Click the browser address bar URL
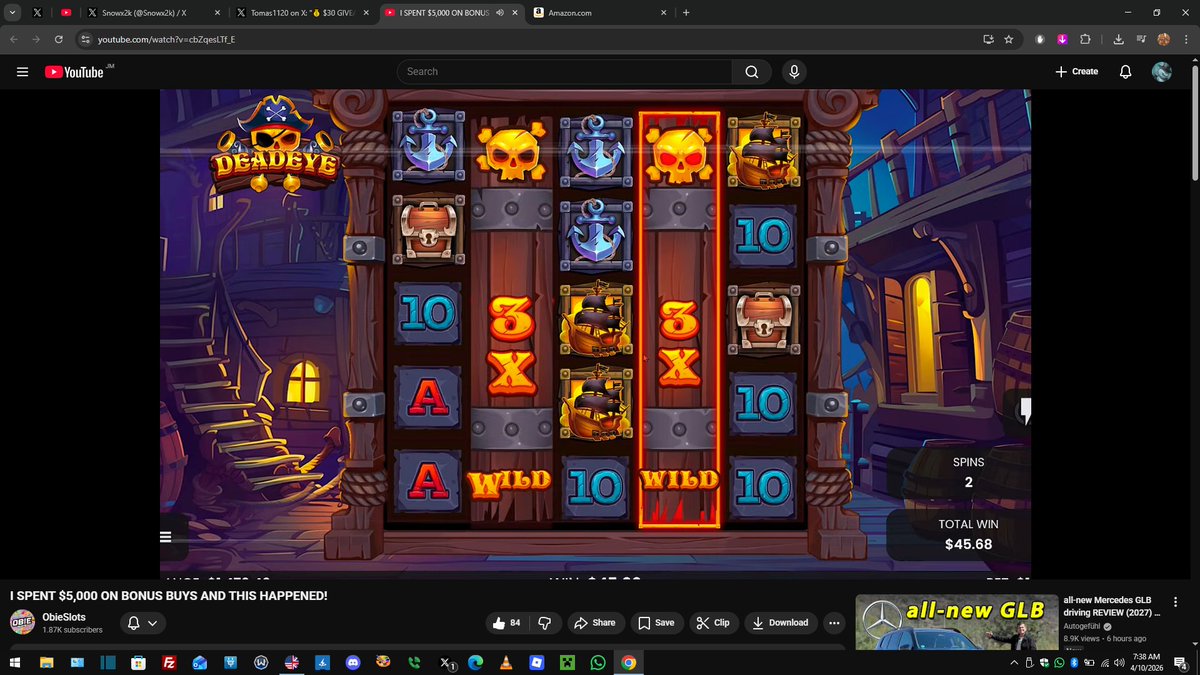 166,39
